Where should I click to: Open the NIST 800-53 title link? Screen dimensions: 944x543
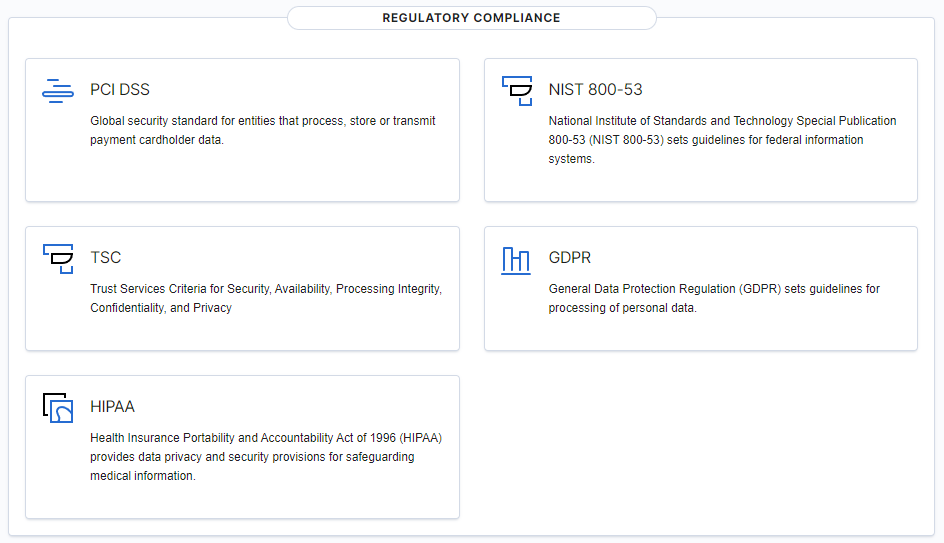click(x=595, y=90)
